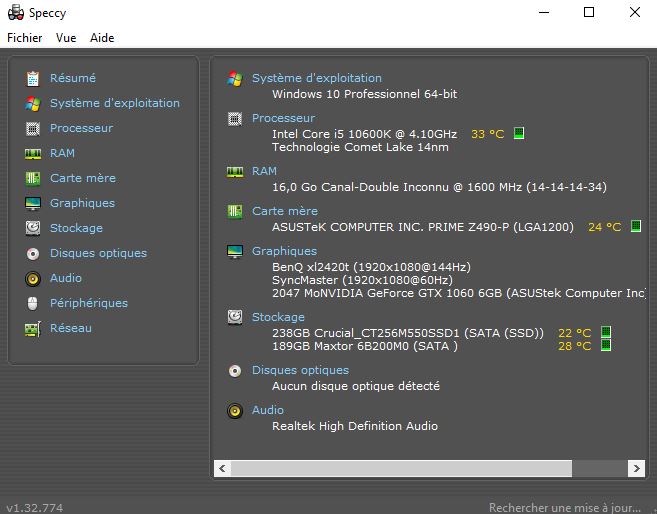Select Processeur section in sidebar
Viewport: 657px width, 514px height.
pos(81,128)
